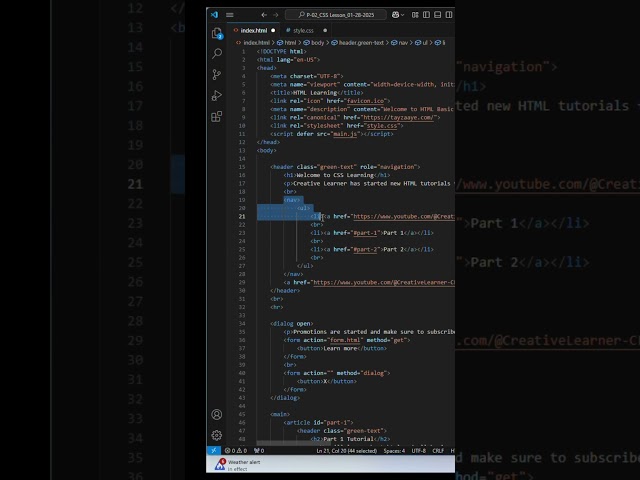Viewport: 640px width, 480px height.
Task: Open the Extensions view
Action: coord(217,117)
